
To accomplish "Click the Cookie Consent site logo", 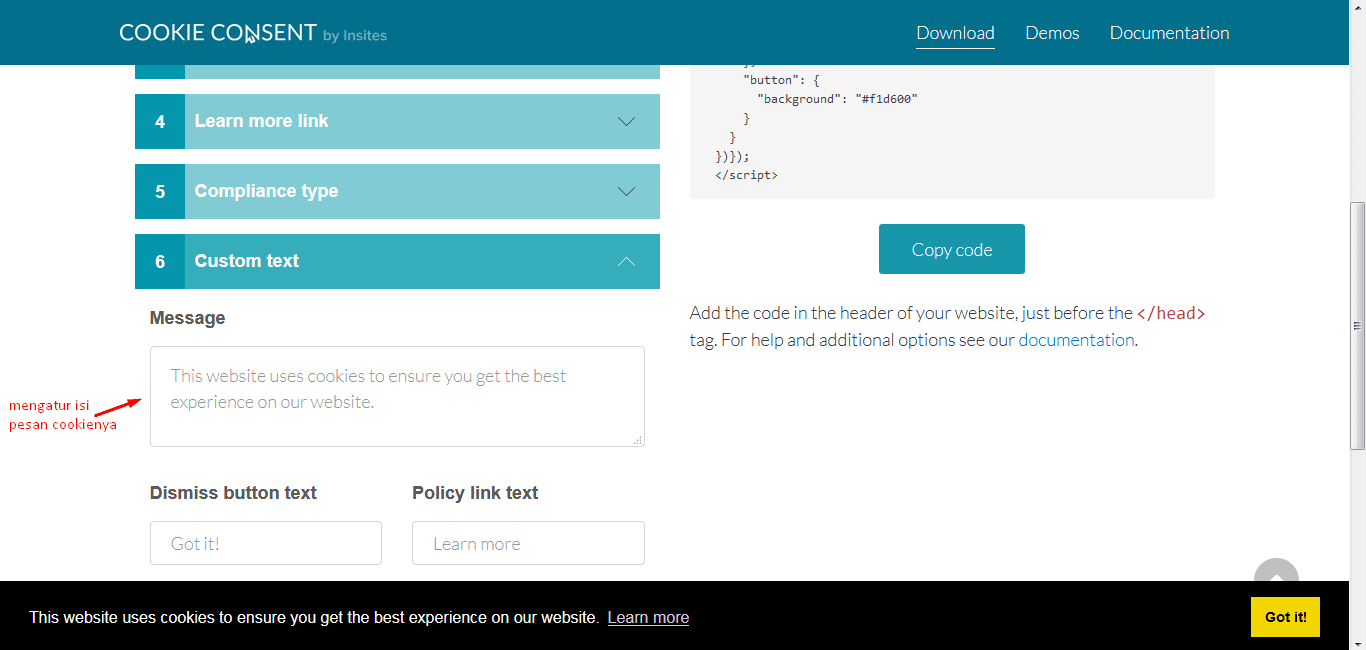I will click(253, 33).
